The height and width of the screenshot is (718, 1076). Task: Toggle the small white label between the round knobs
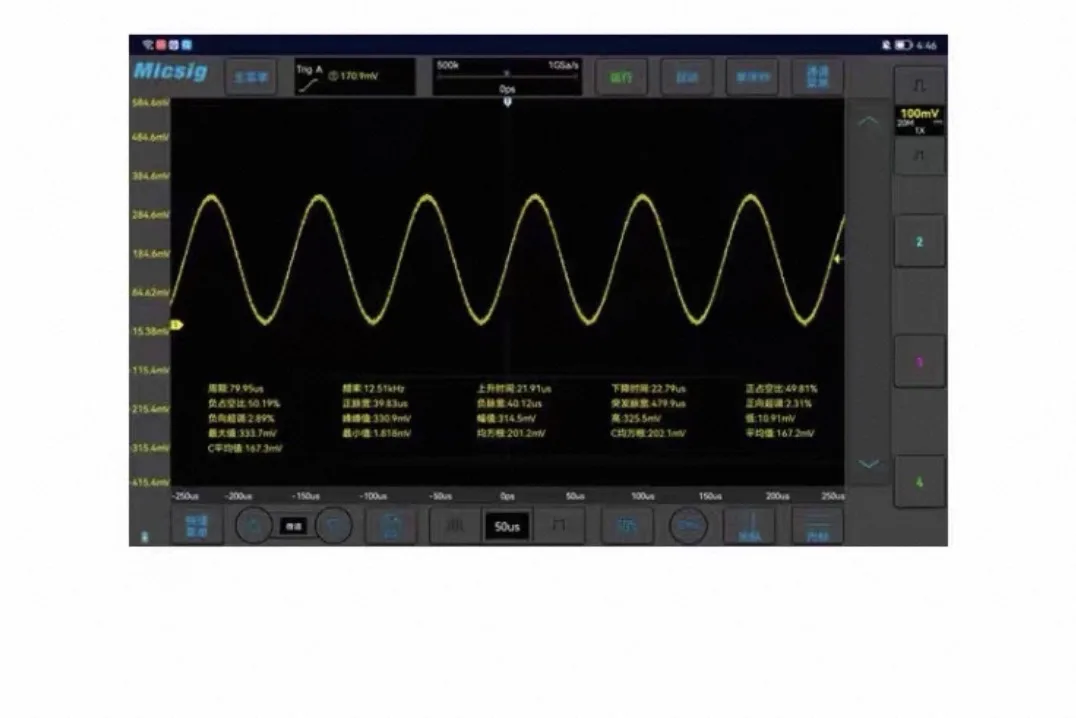point(294,526)
